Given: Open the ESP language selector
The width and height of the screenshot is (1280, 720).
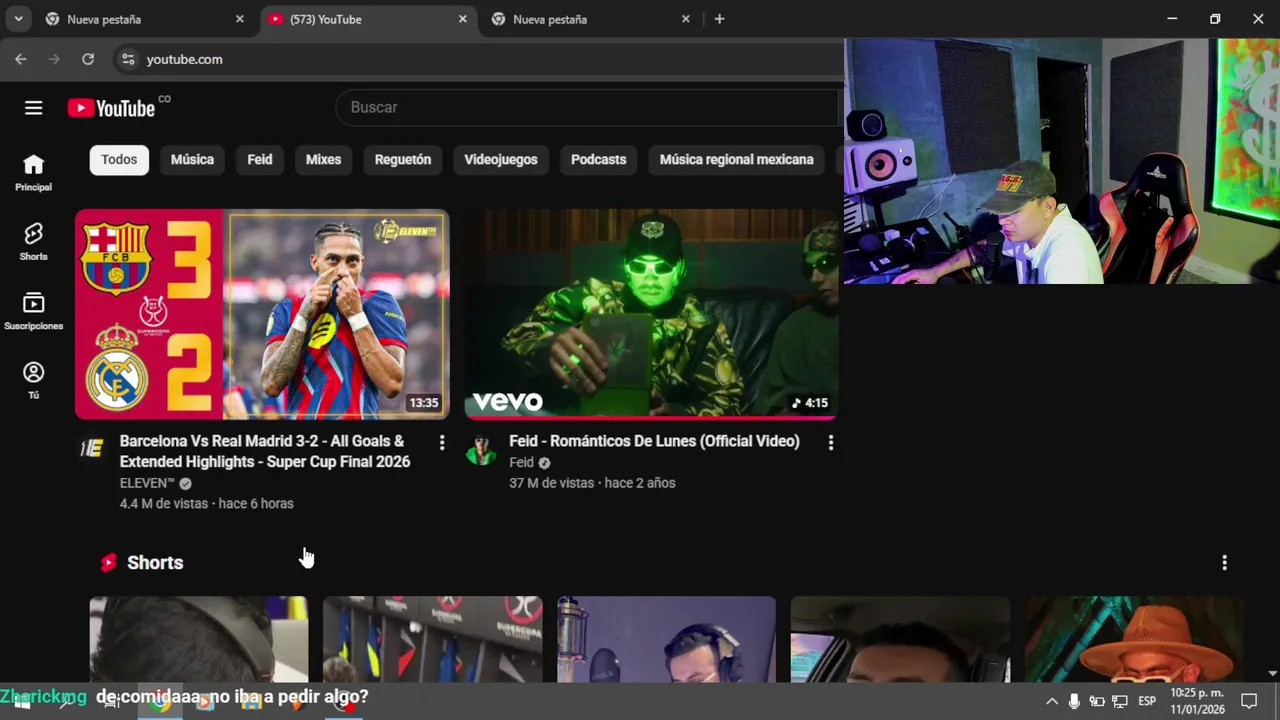Looking at the screenshot, I should (x=1147, y=701).
